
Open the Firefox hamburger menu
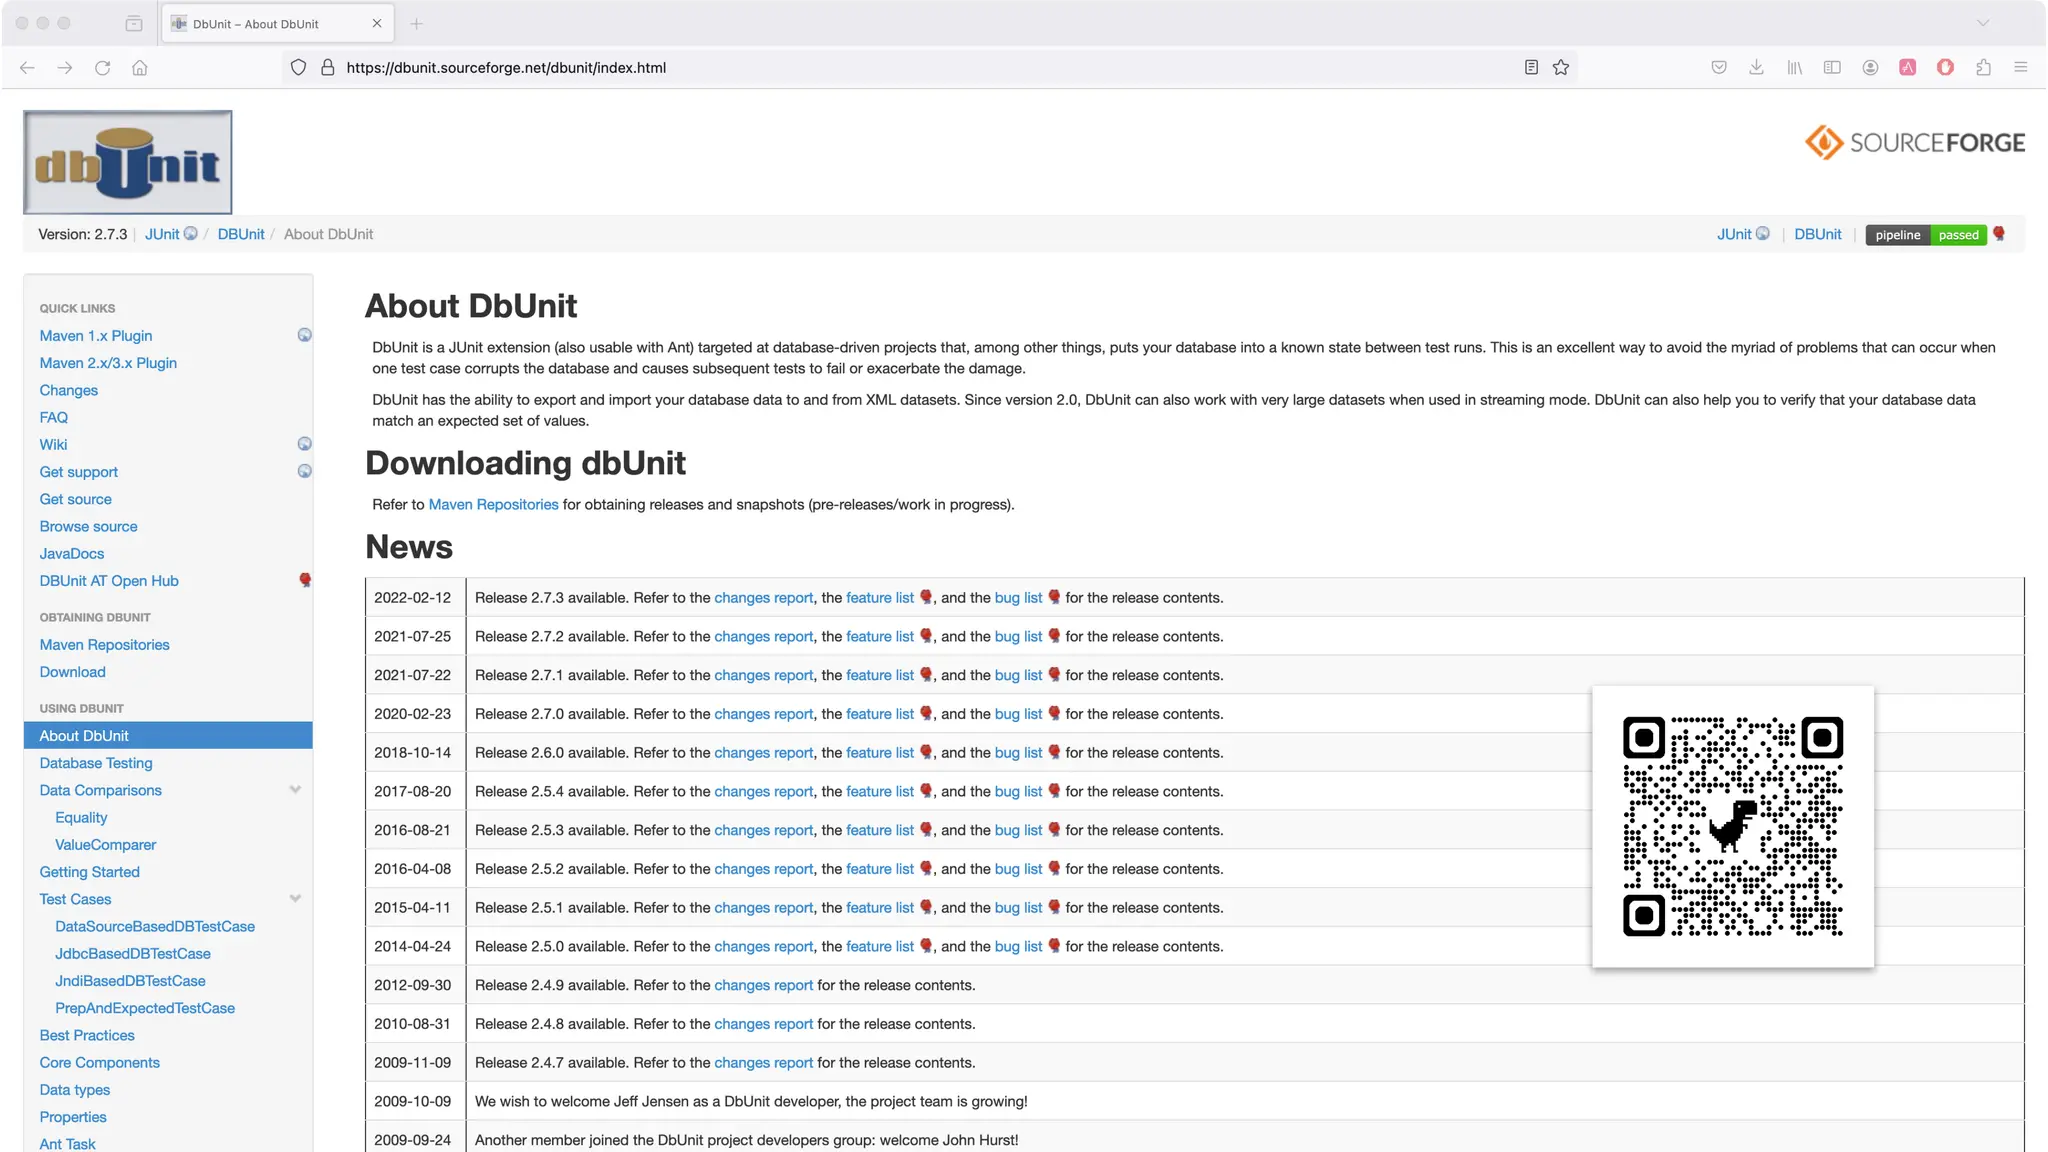click(2020, 67)
